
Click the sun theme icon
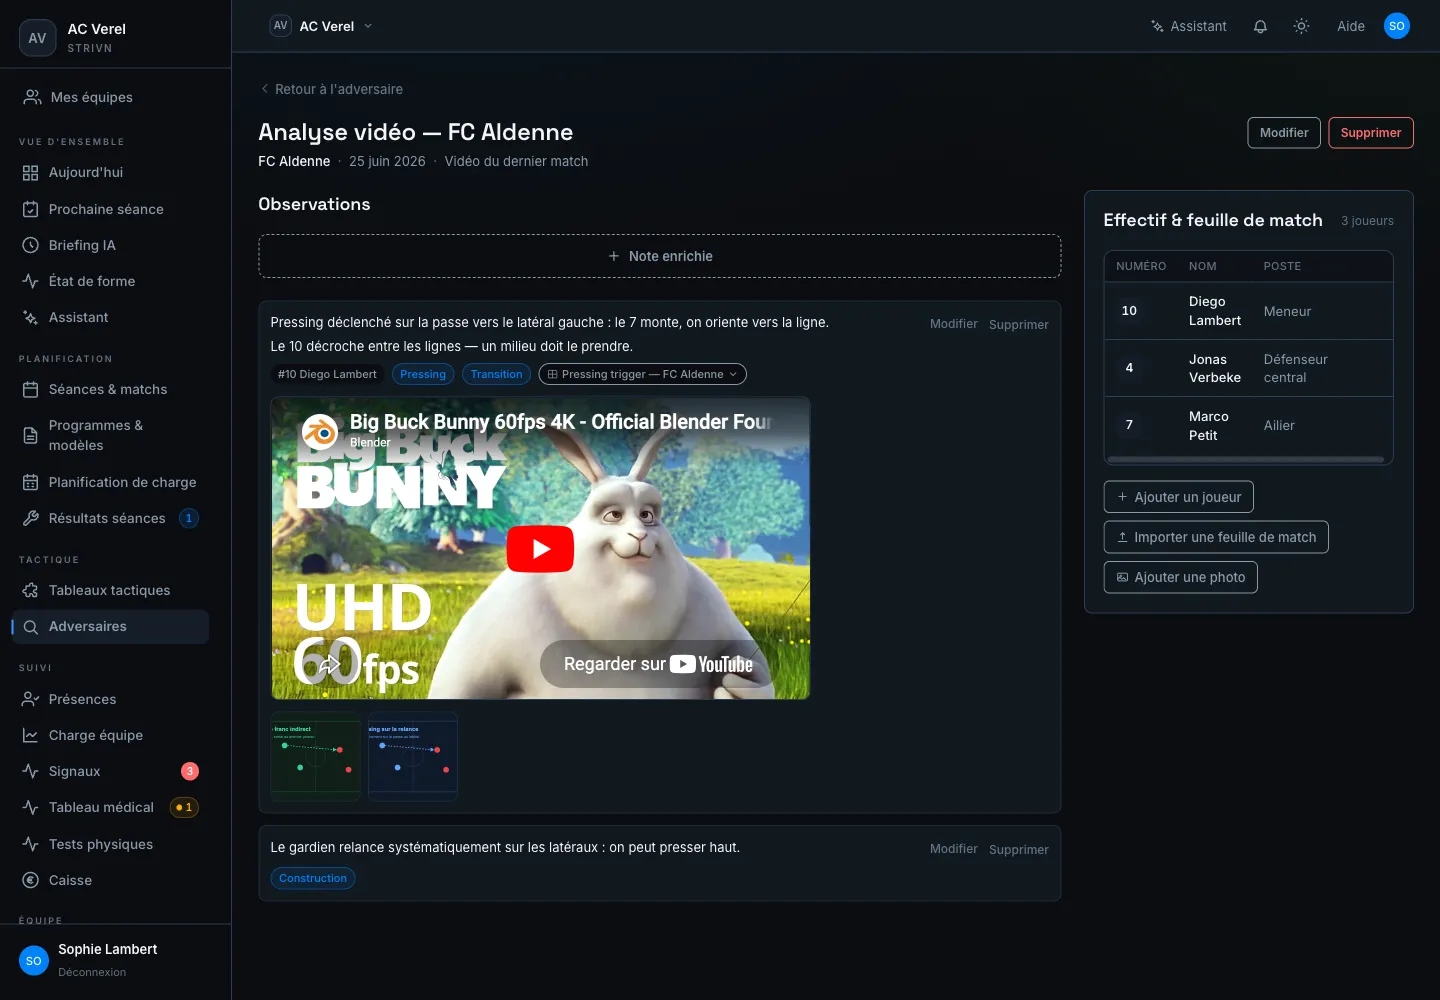tap(1301, 26)
